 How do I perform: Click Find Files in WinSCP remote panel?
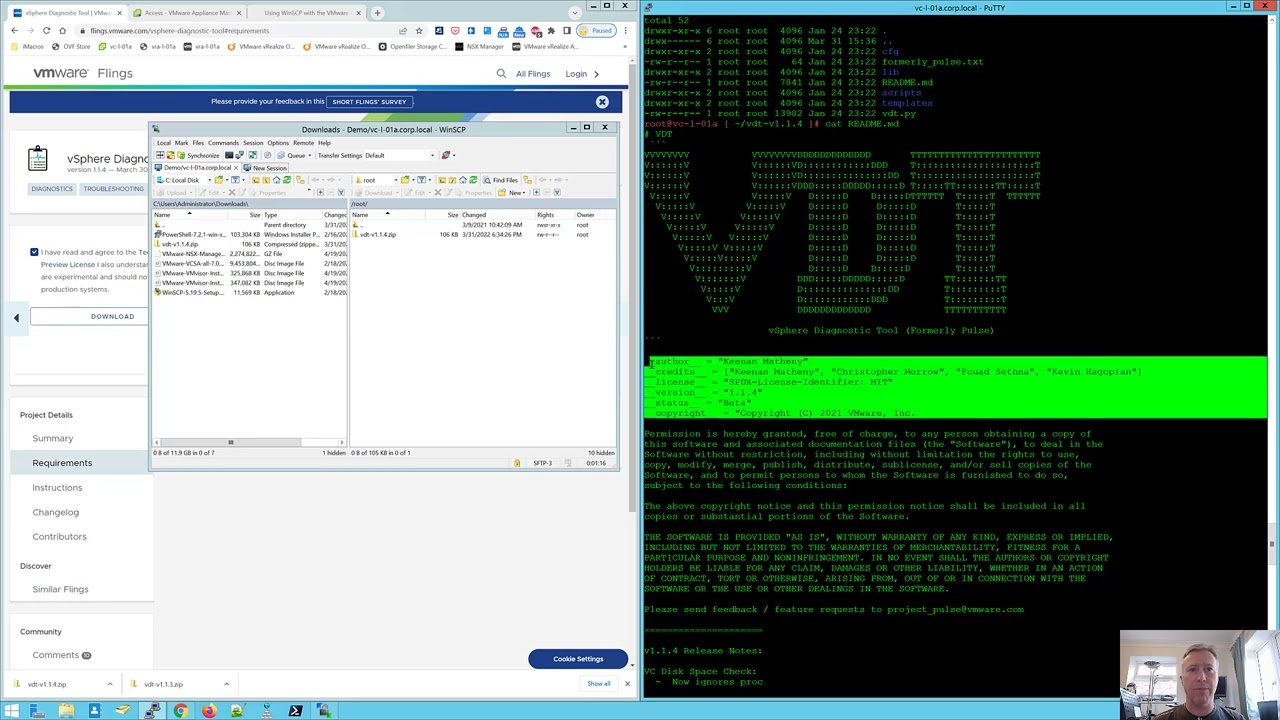pos(499,180)
